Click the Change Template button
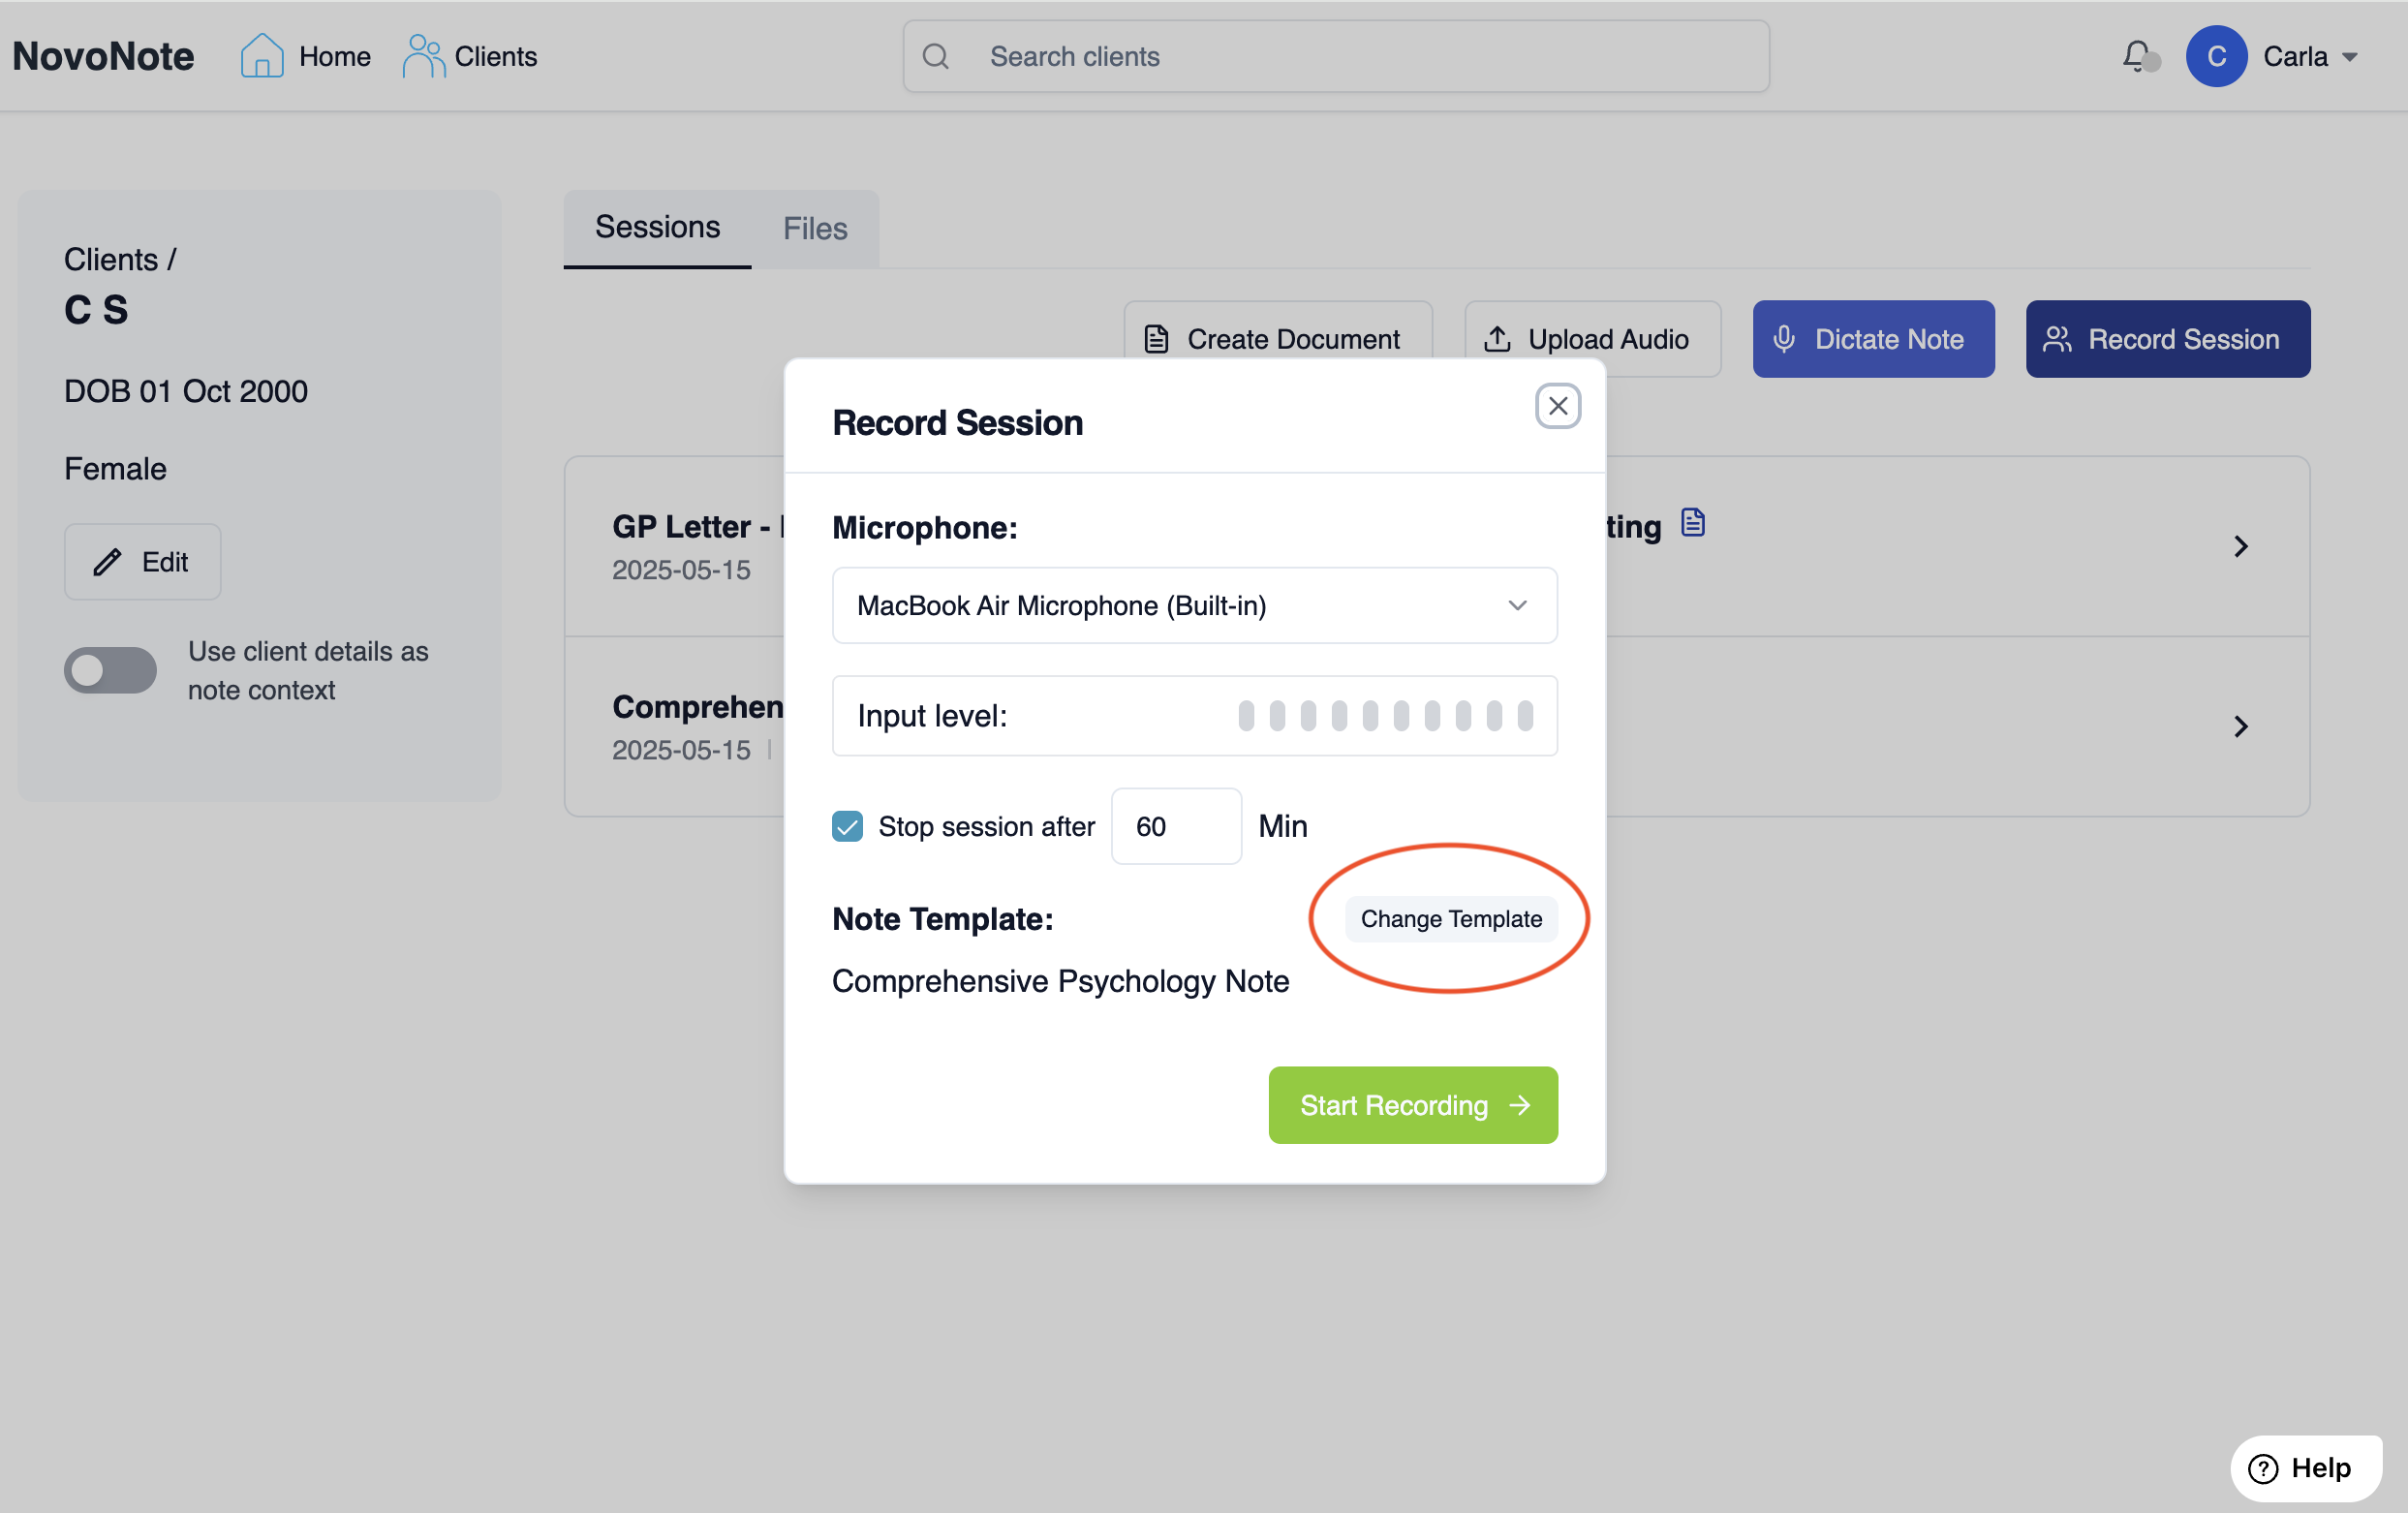Image resolution: width=2408 pixels, height=1513 pixels. pyautogui.click(x=1450, y=919)
